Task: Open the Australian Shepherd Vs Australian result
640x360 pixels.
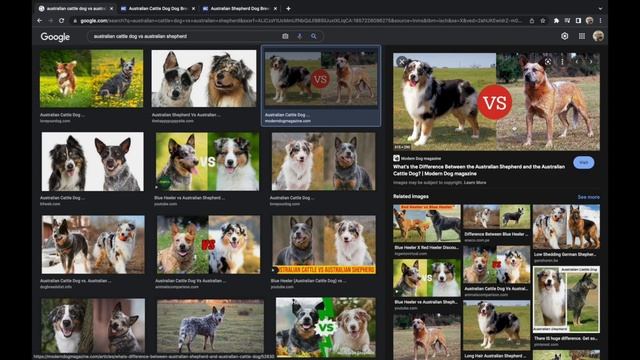Action: [204, 78]
